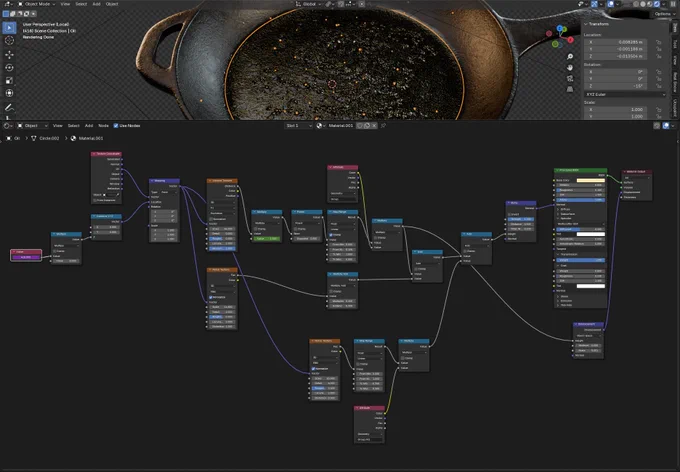Select the Annotate tool in viewport toolbar

tap(9, 107)
